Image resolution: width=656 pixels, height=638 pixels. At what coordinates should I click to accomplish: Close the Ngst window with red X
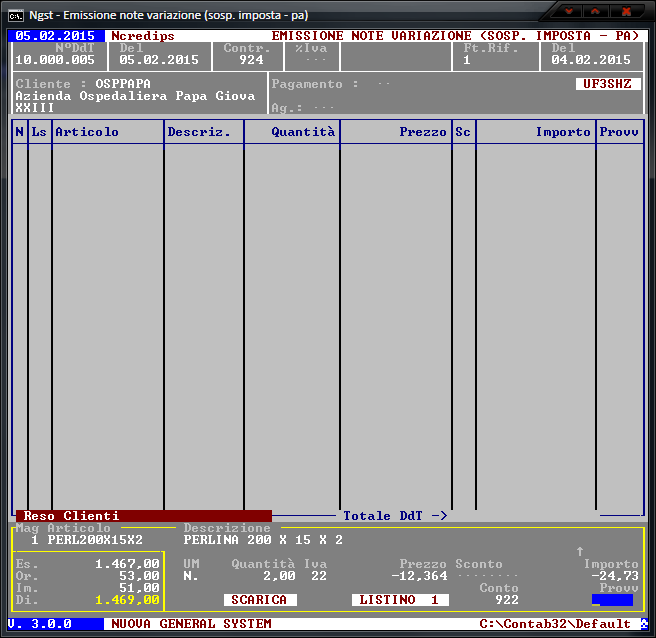tap(626, 11)
